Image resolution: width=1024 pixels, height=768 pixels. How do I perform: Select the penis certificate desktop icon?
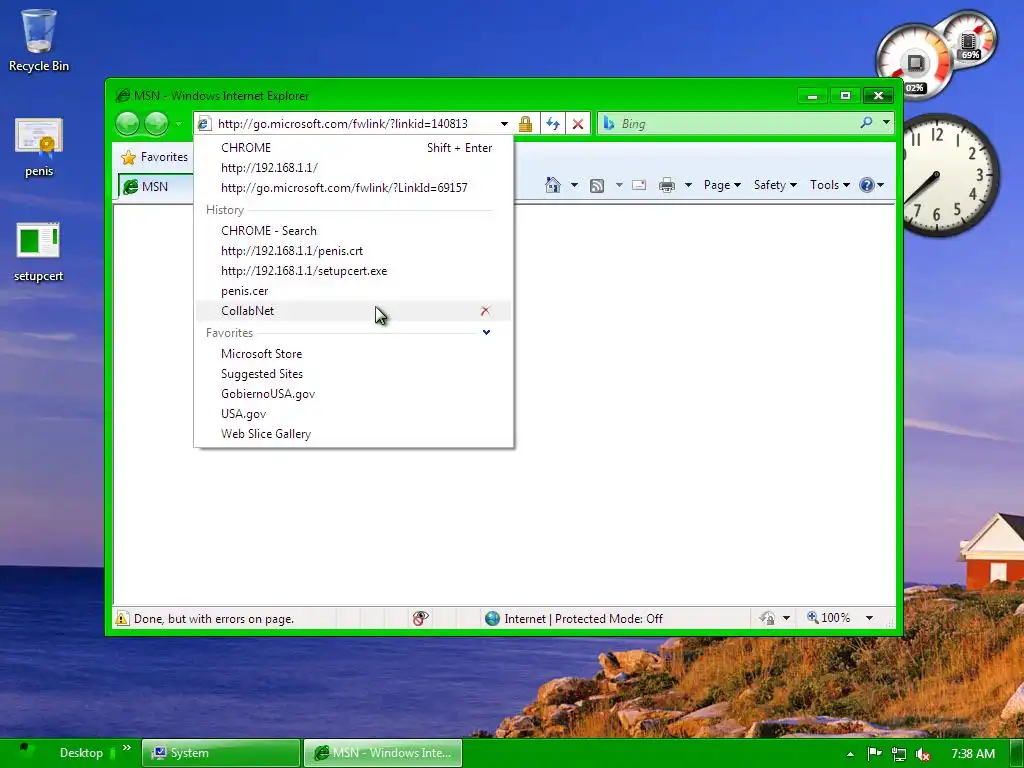[39, 148]
